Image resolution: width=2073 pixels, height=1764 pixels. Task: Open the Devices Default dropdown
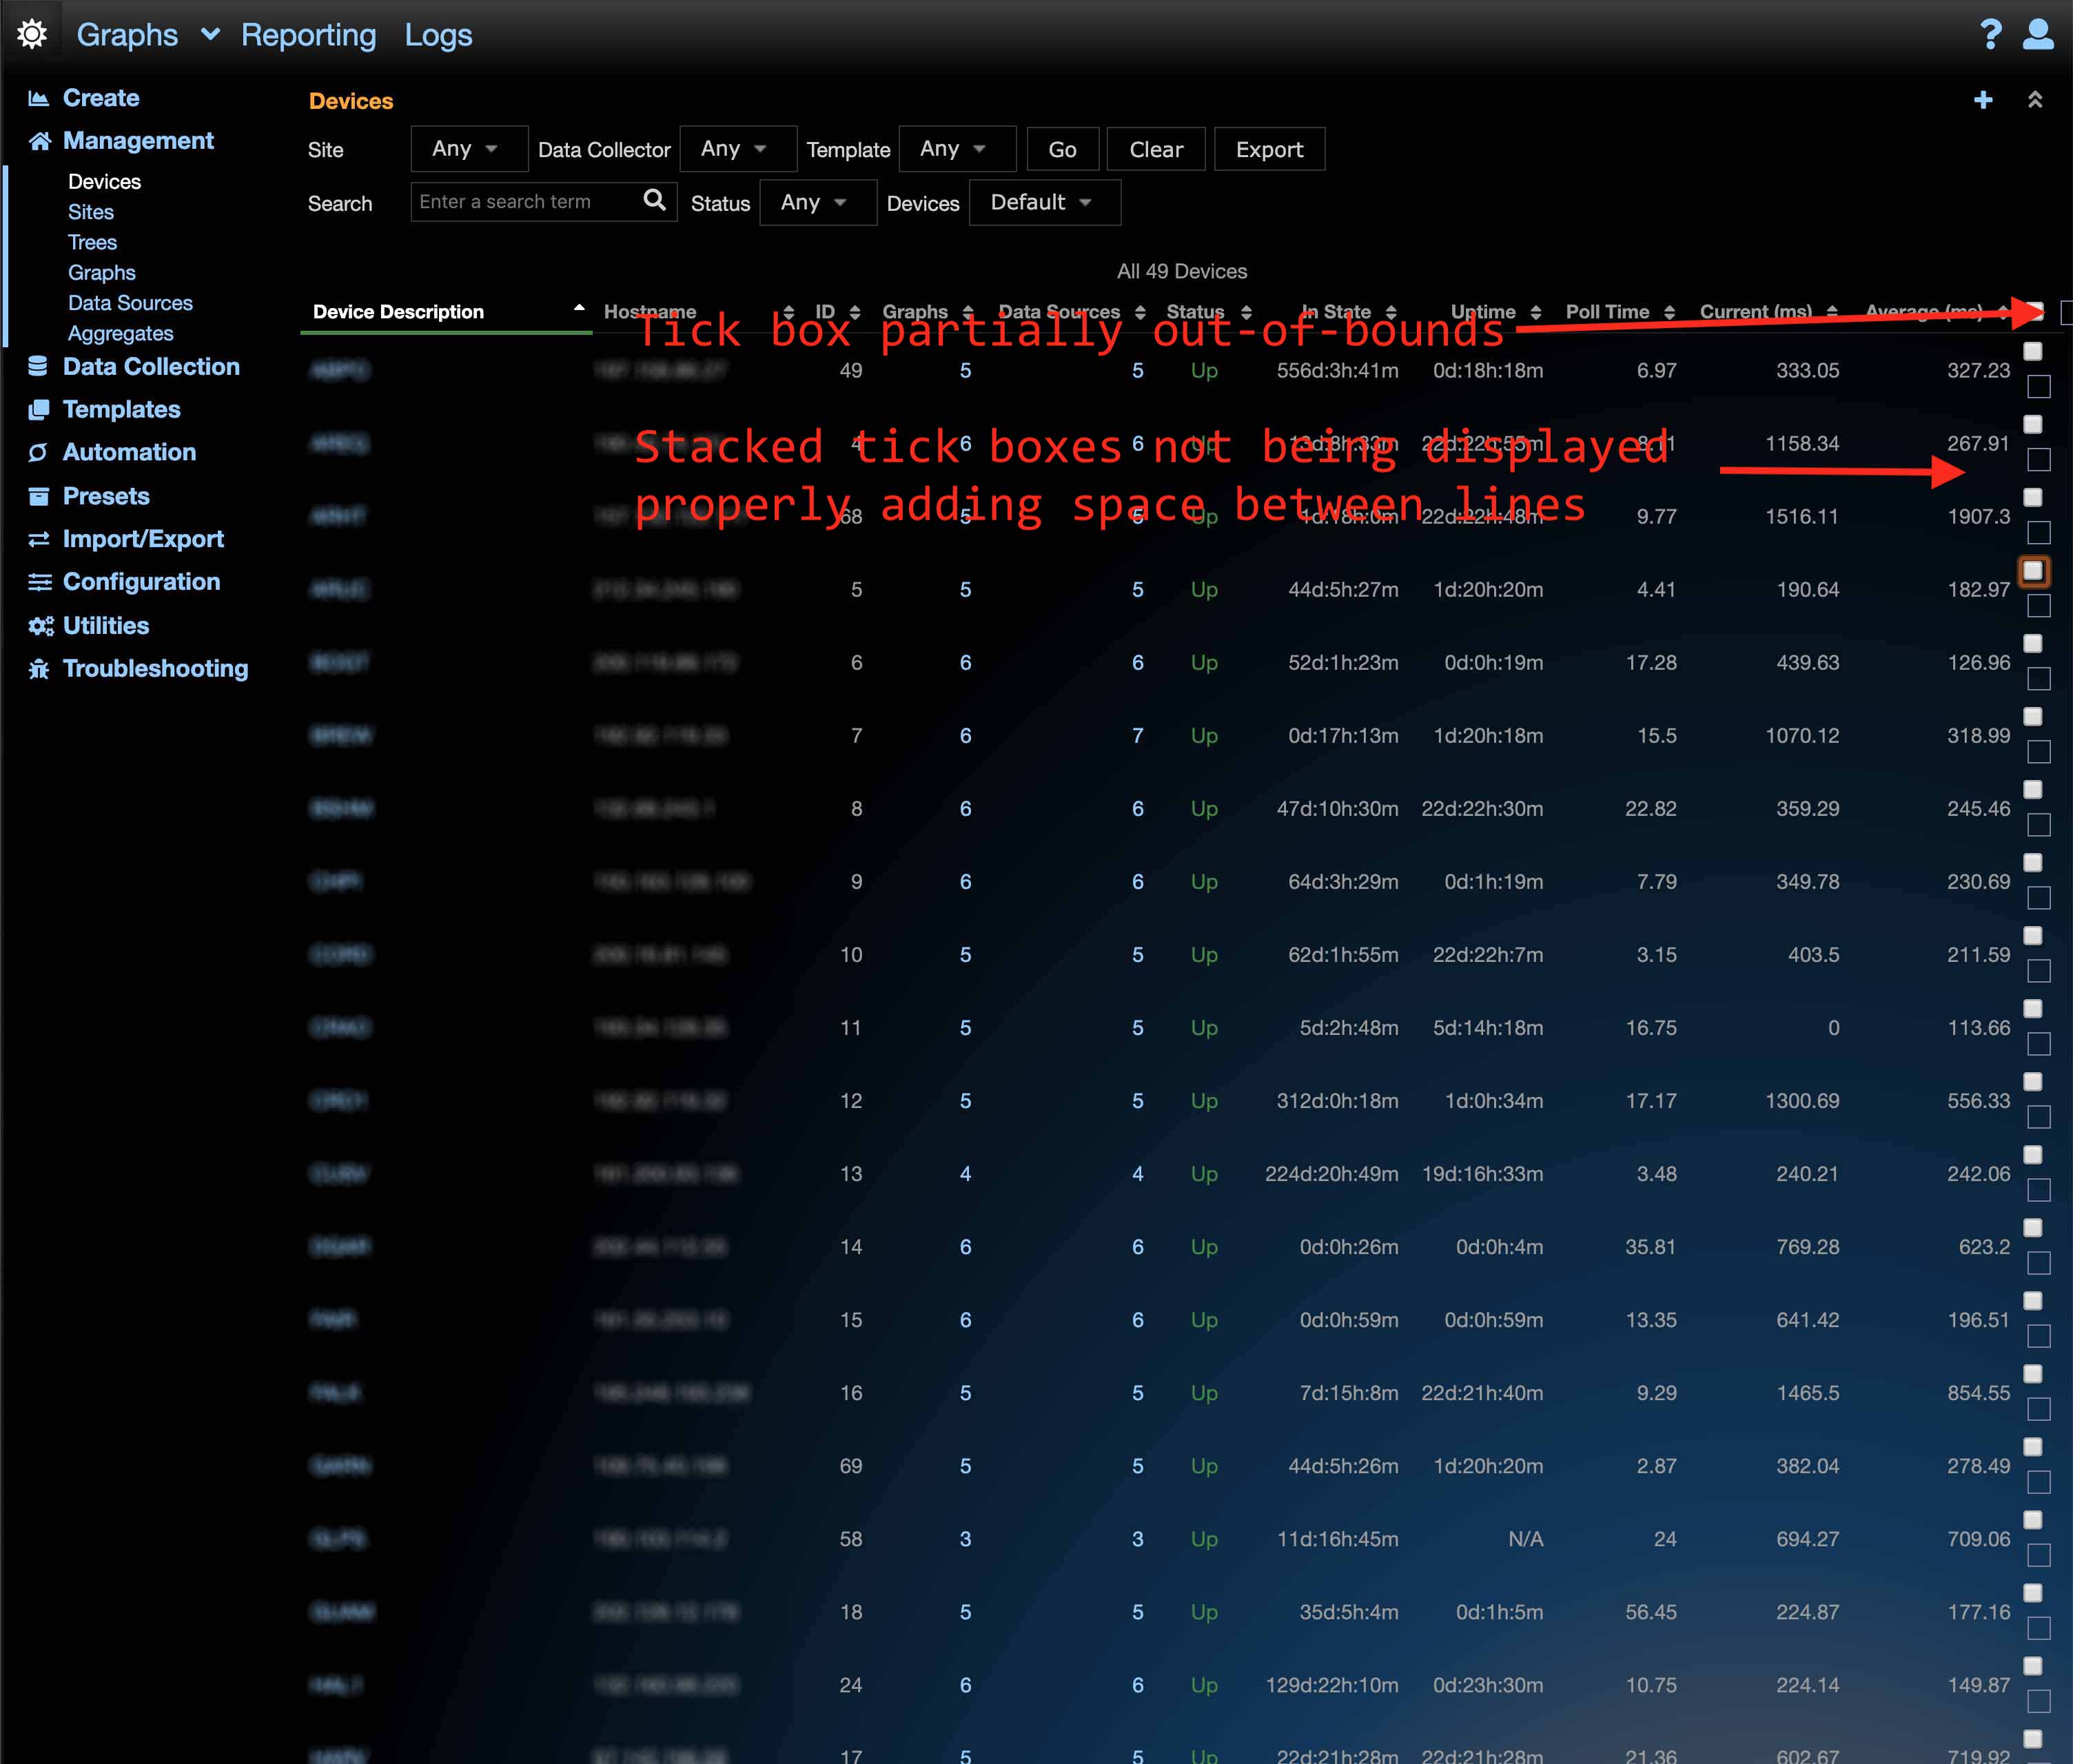tap(1044, 203)
